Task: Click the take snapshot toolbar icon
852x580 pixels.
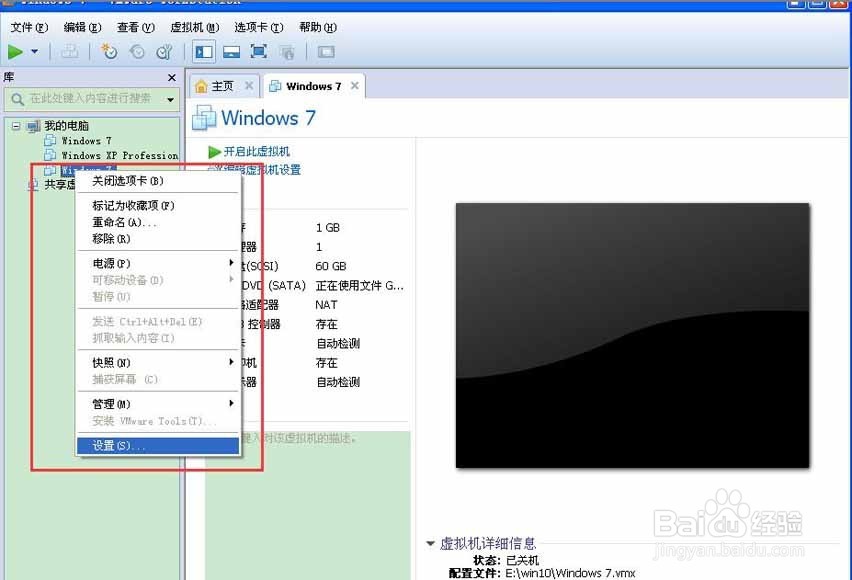Action: point(109,52)
